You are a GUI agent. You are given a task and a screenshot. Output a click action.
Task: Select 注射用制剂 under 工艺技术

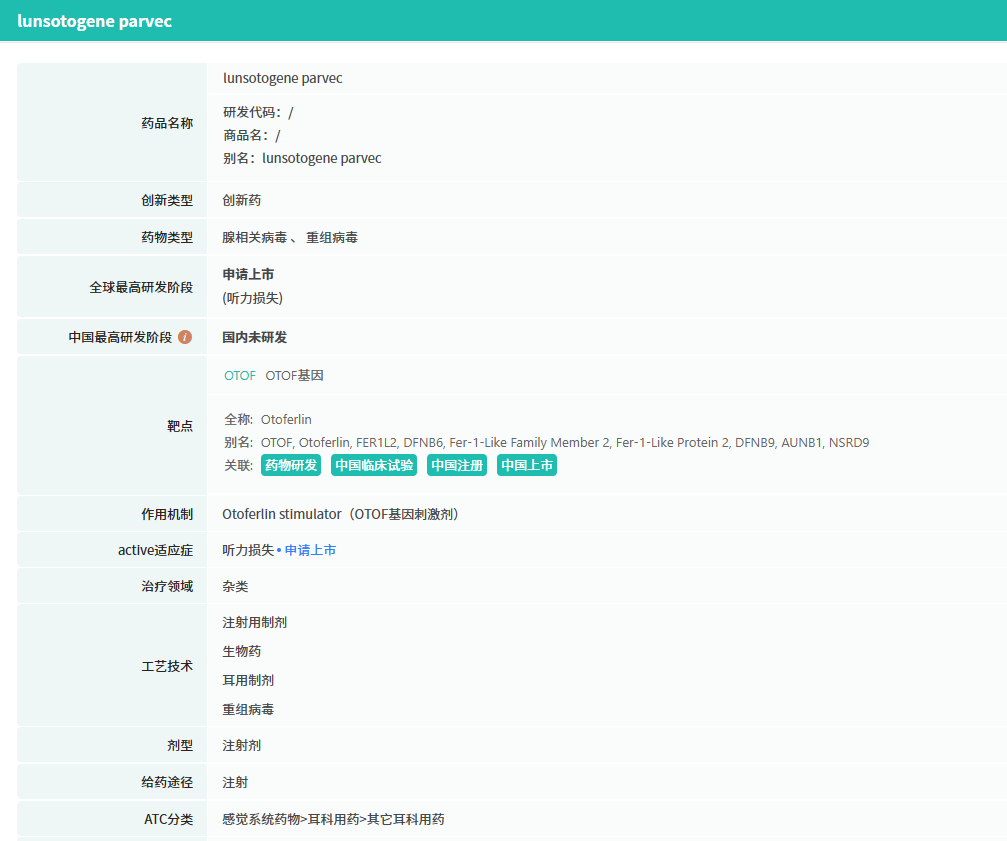tap(254, 623)
